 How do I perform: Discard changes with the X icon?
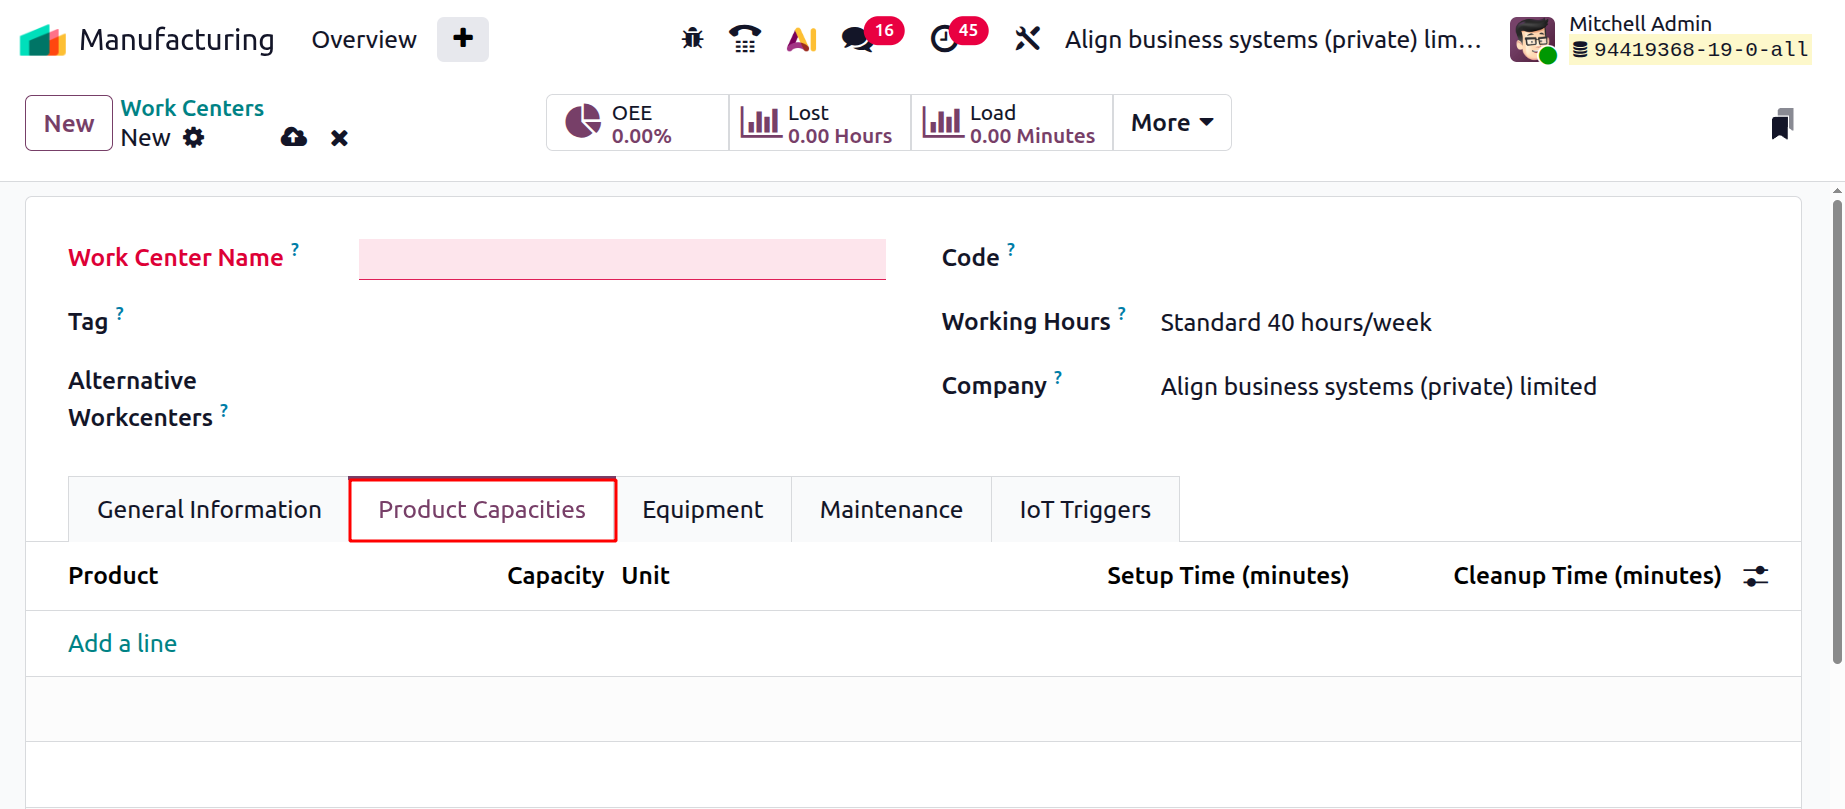coord(340,138)
